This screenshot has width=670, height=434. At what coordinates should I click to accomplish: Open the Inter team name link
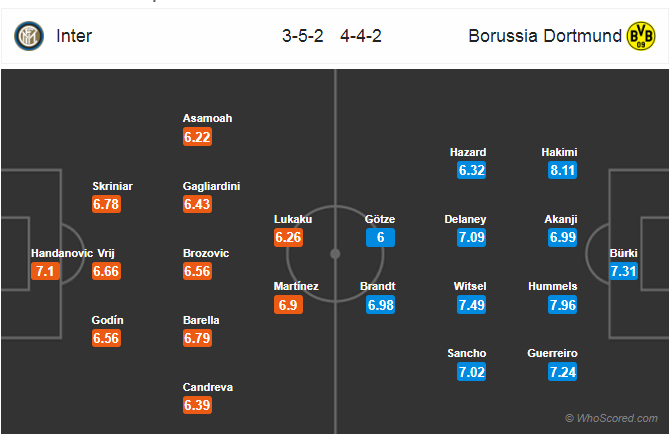[x=74, y=36]
